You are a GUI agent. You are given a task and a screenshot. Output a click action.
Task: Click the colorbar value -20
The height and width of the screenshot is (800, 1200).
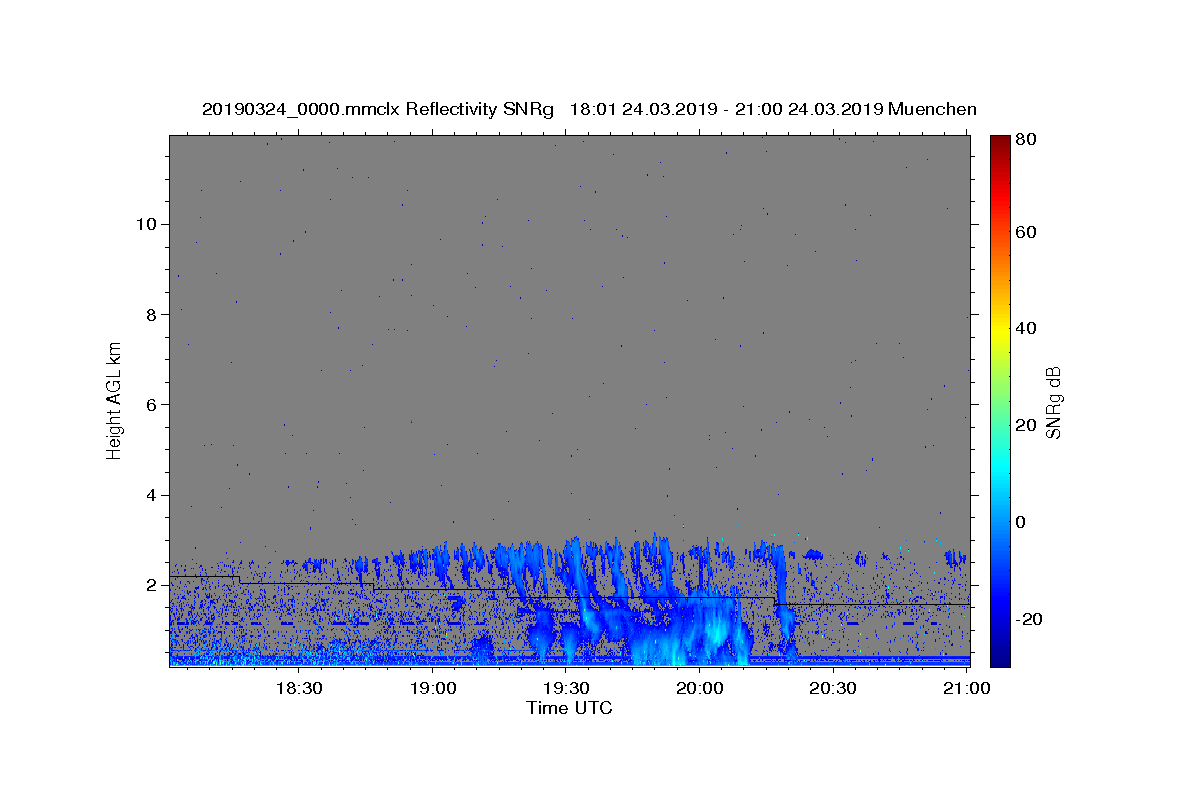pyautogui.click(x=1029, y=619)
